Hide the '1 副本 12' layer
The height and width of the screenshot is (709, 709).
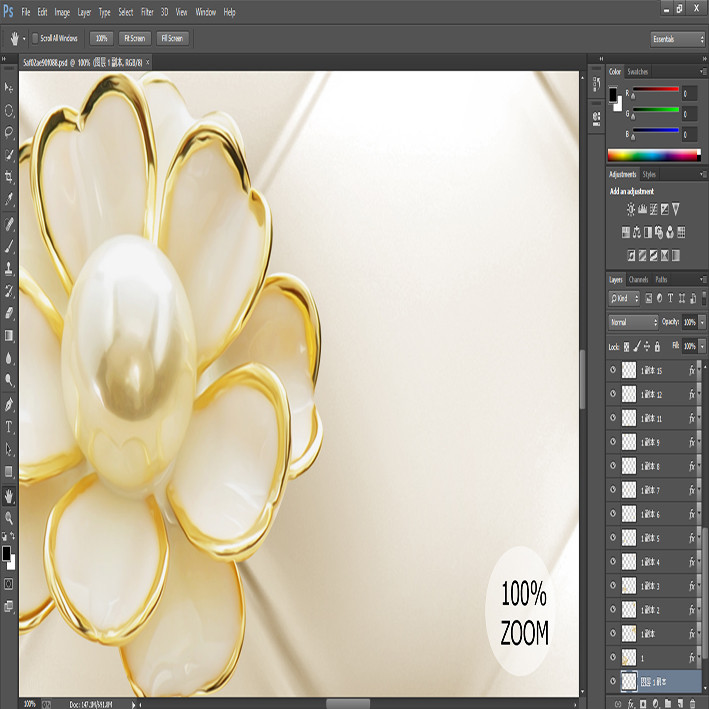click(613, 393)
